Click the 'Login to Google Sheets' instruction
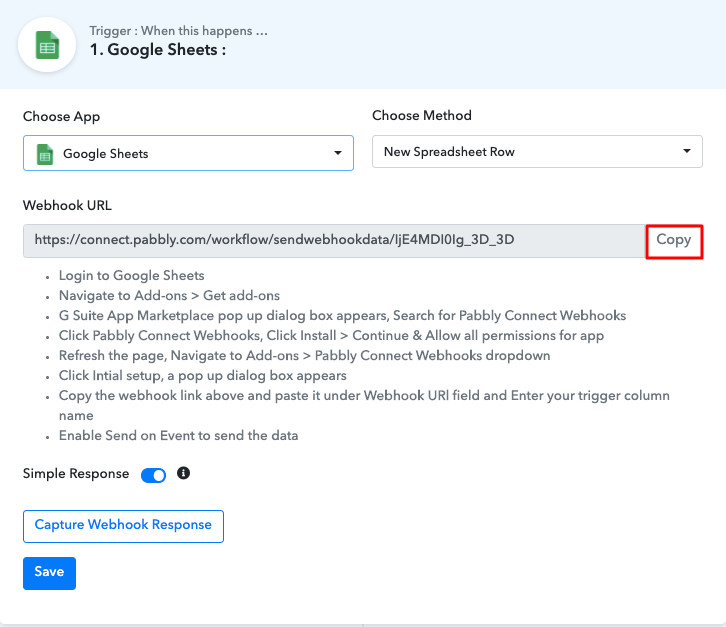 131,276
